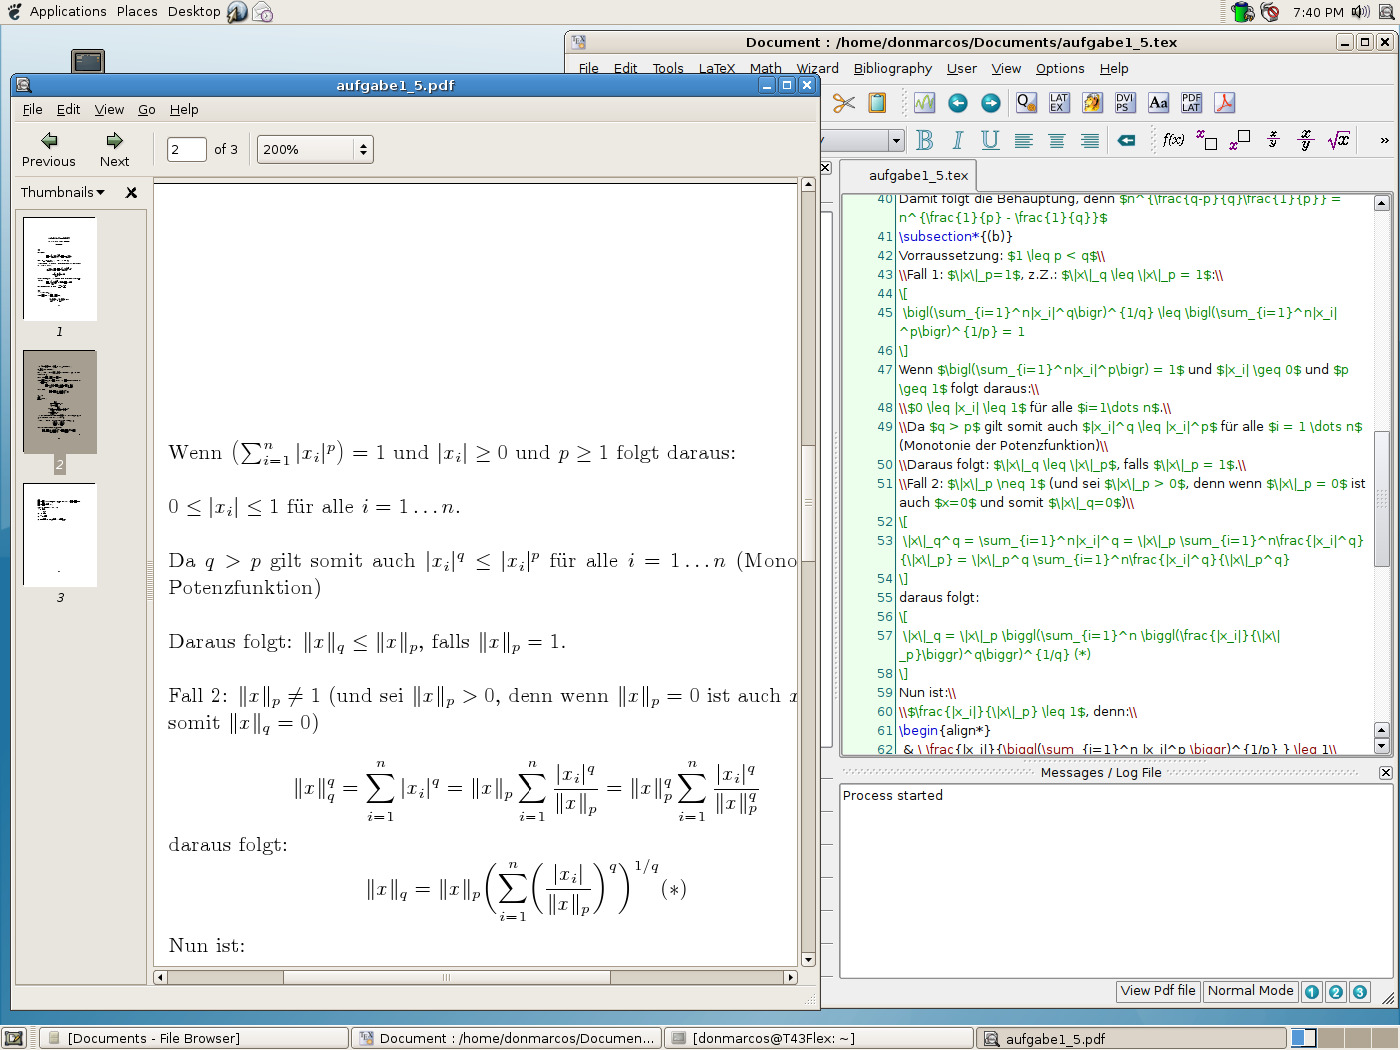This screenshot has height=1050, width=1400.
Task: Open the Options menu in the editor
Action: pos(1060,69)
